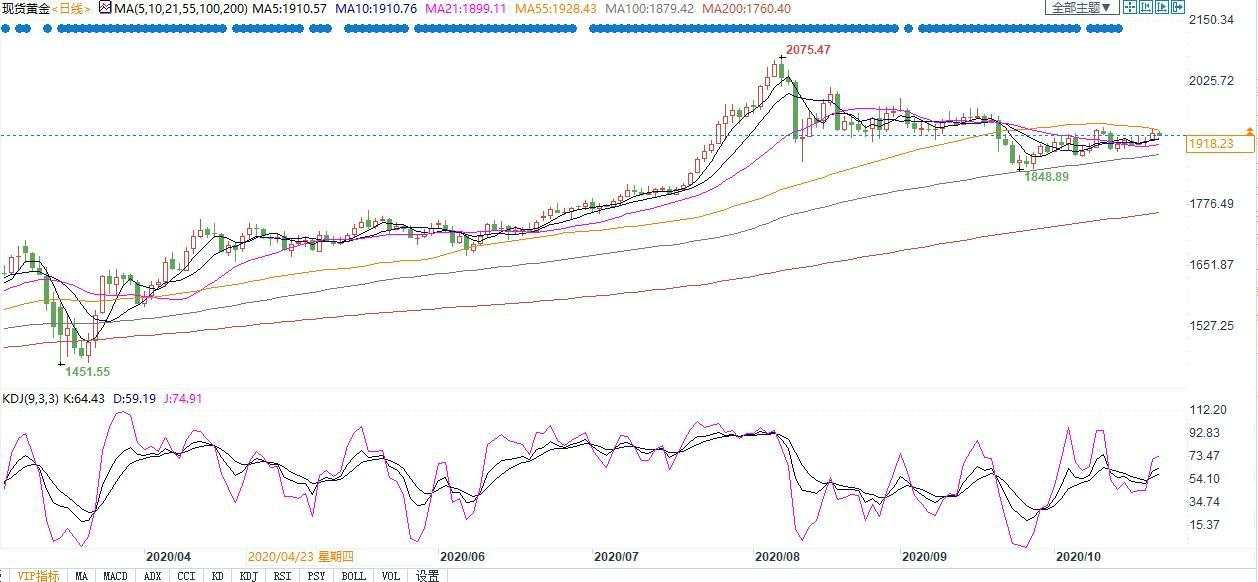Open the 设置 settings button

(x=428, y=576)
